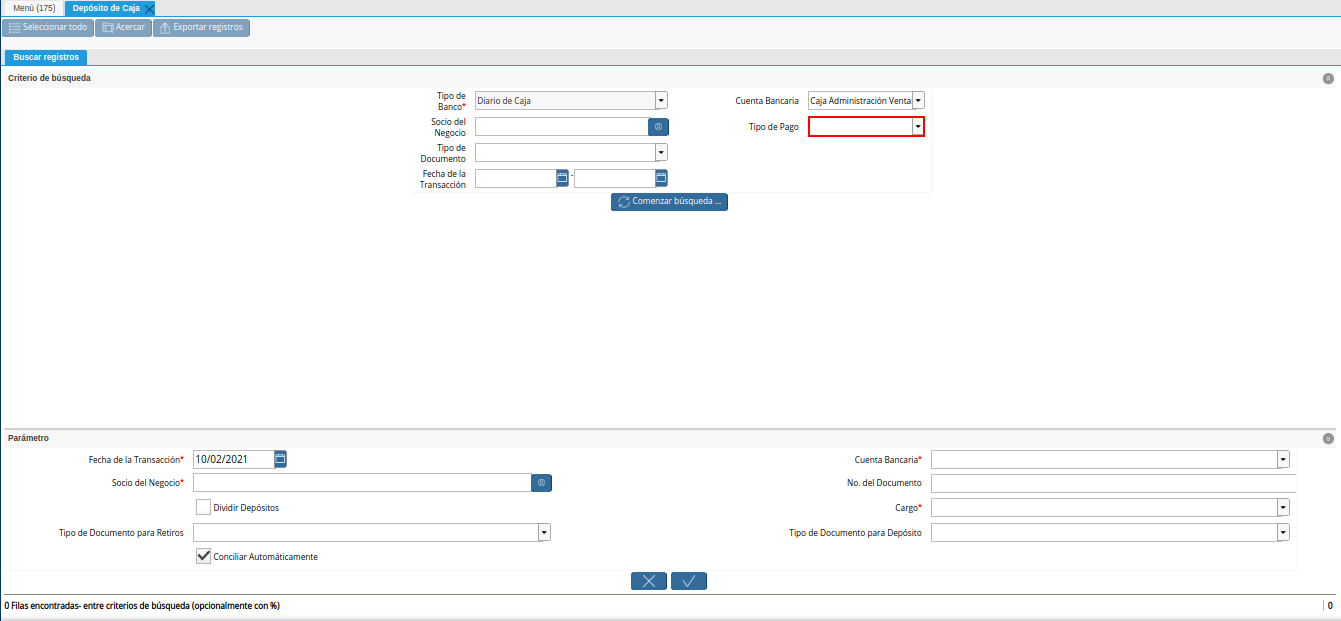1341x621 pixels.
Task: Open Tipo de Documento para Retiros dropdown
Action: (x=544, y=532)
